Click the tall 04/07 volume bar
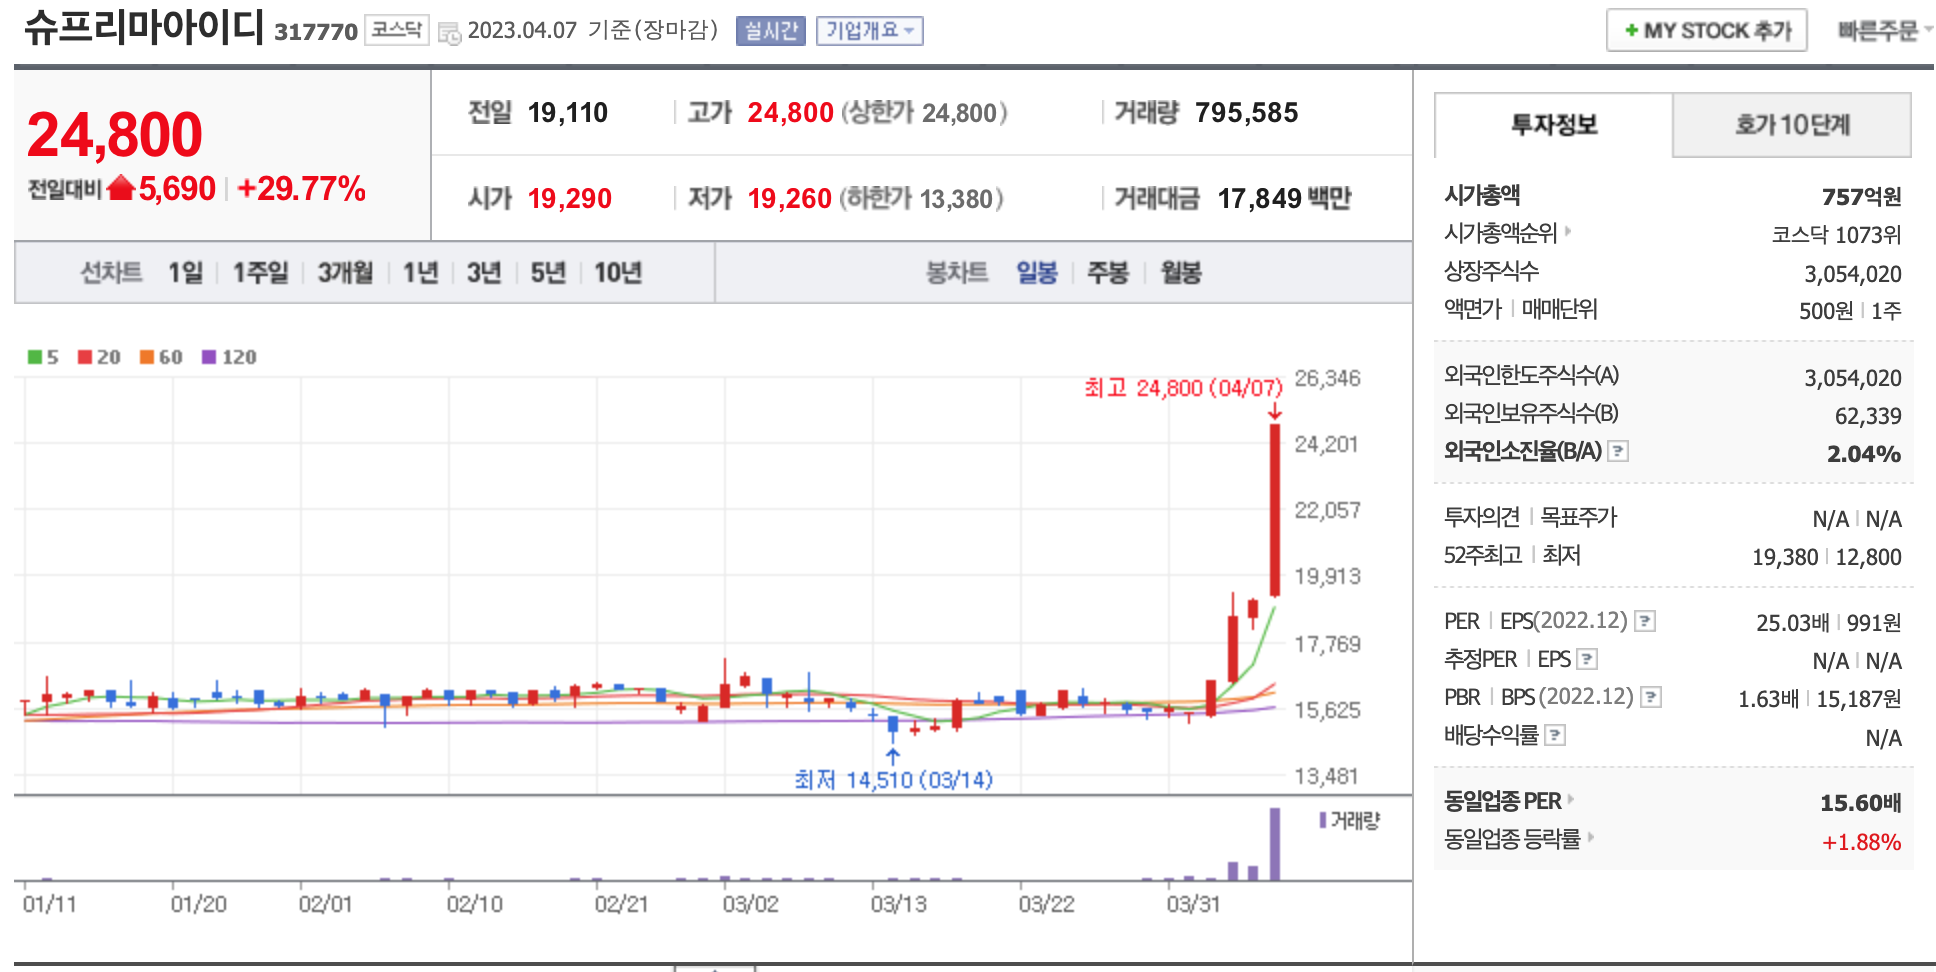 (x=1275, y=844)
